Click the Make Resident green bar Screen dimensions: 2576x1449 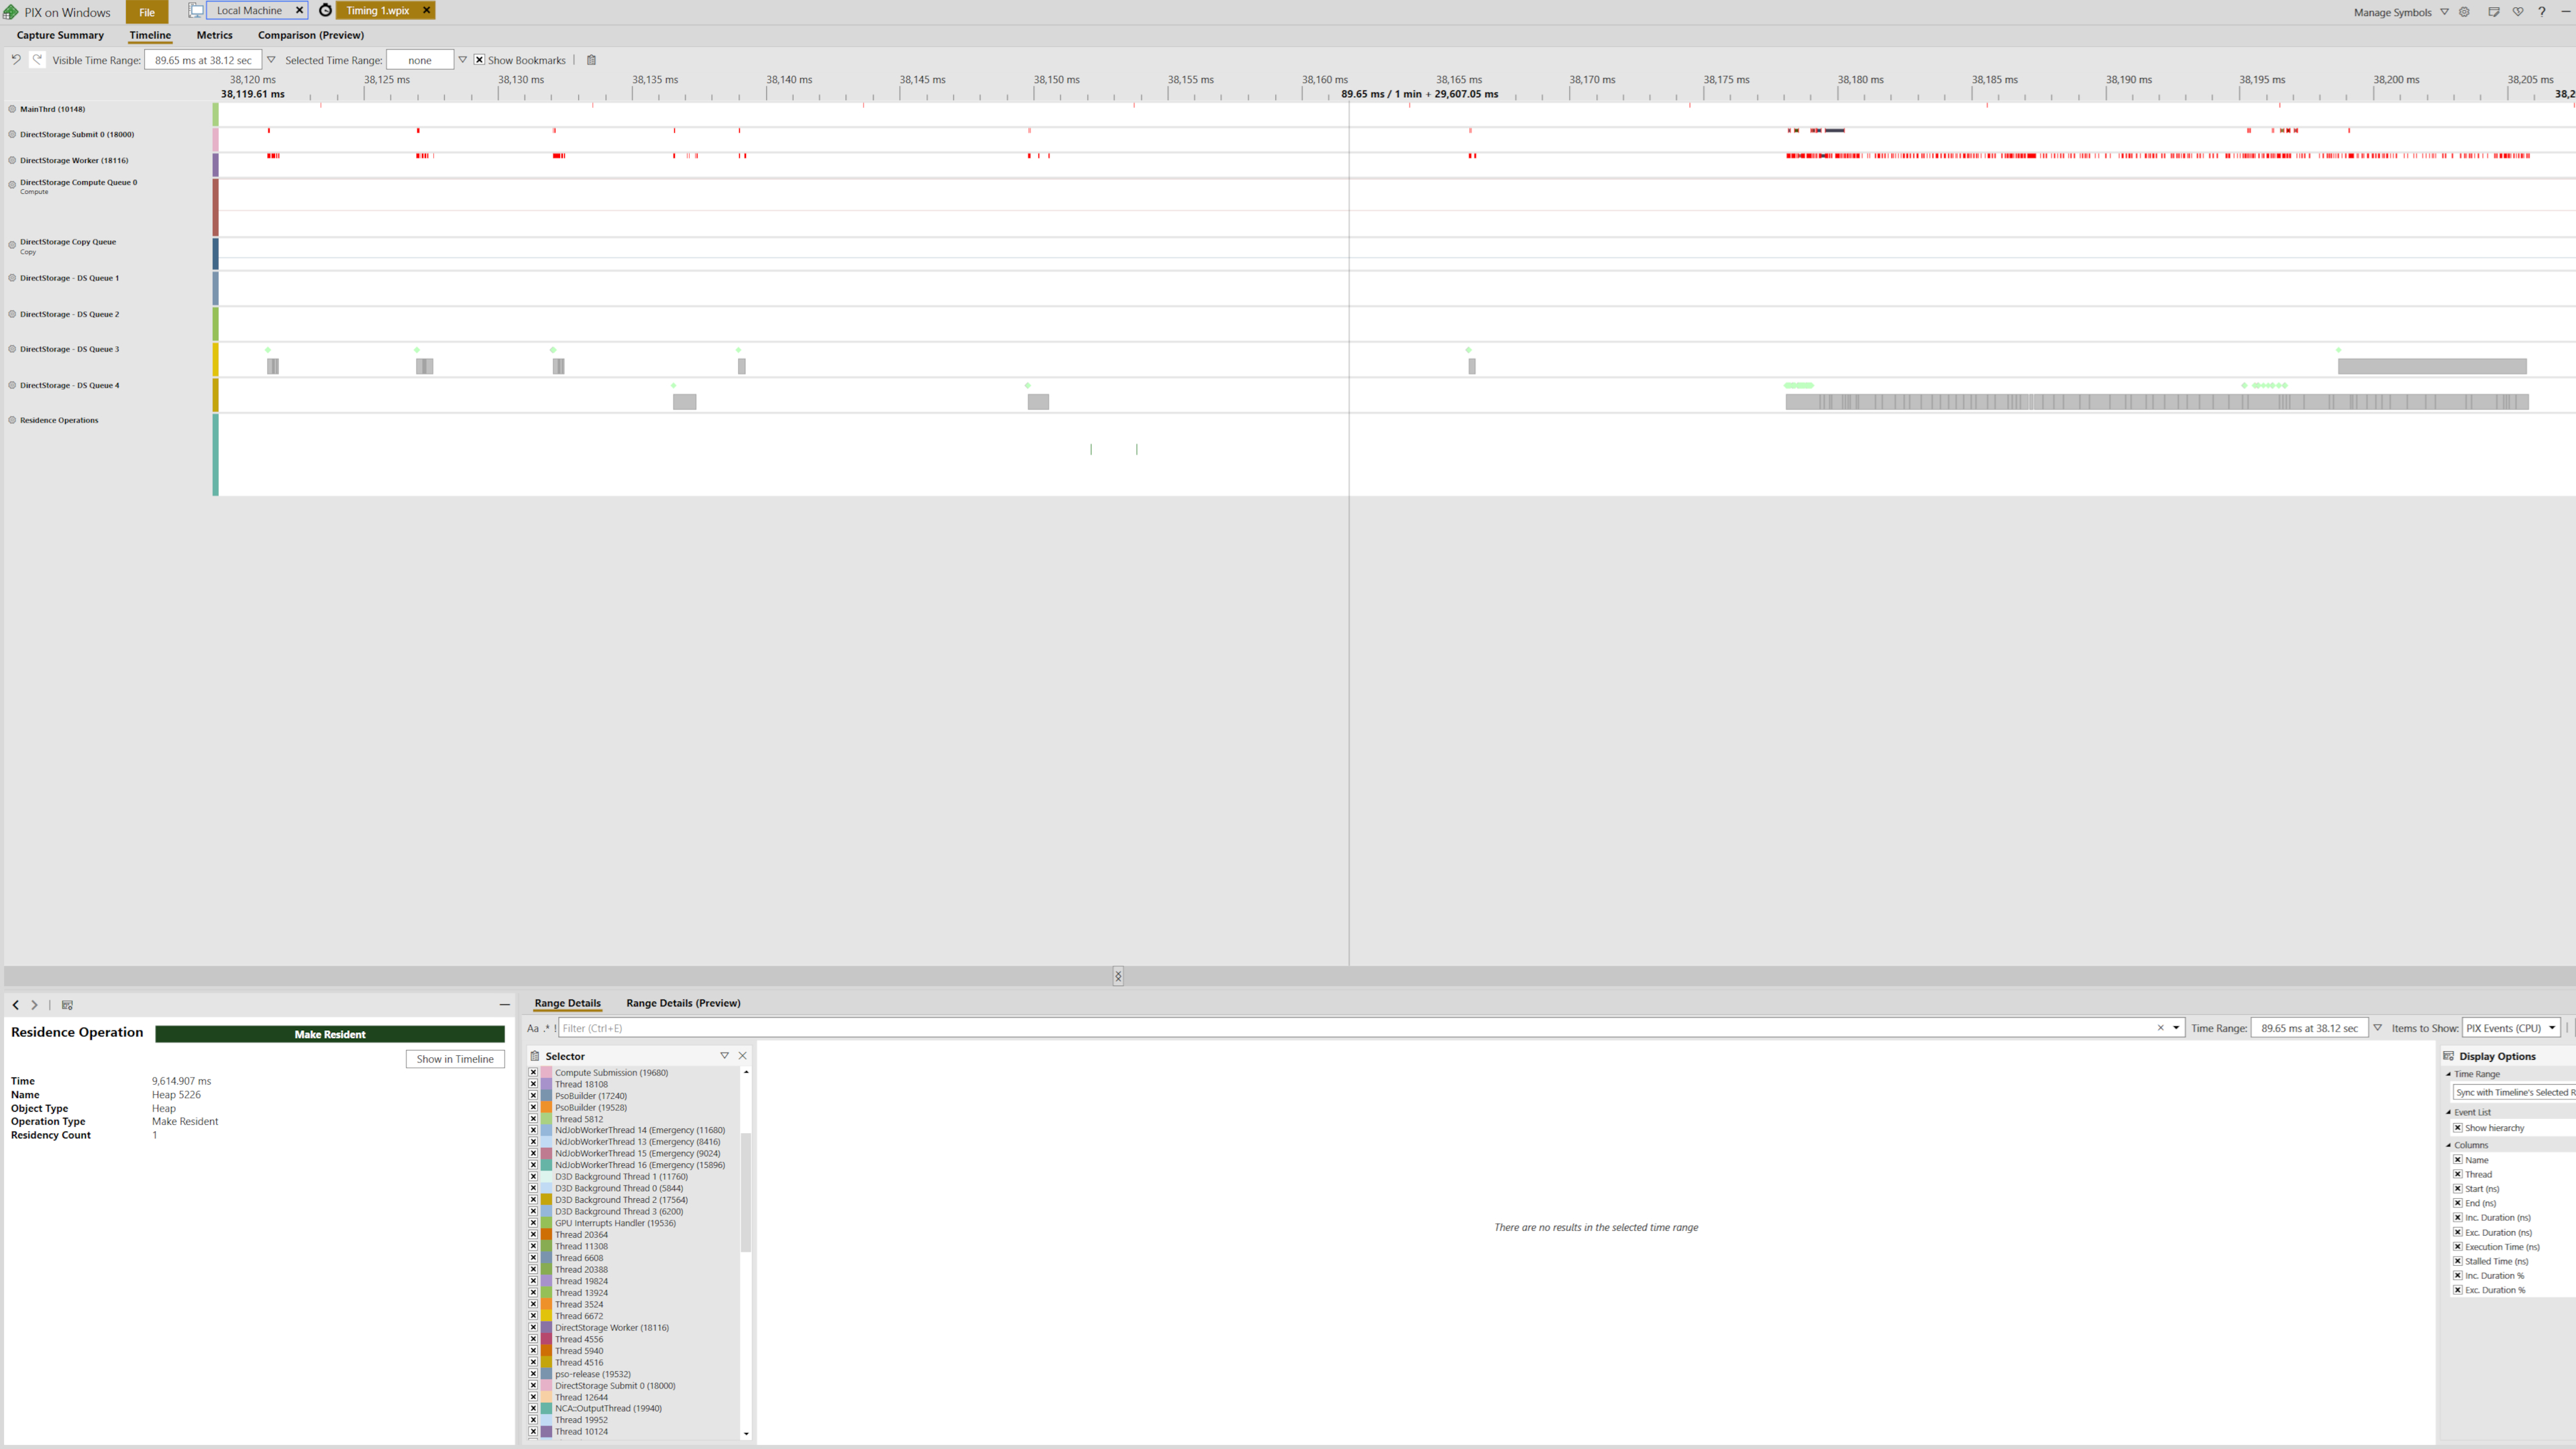[330, 1034]
